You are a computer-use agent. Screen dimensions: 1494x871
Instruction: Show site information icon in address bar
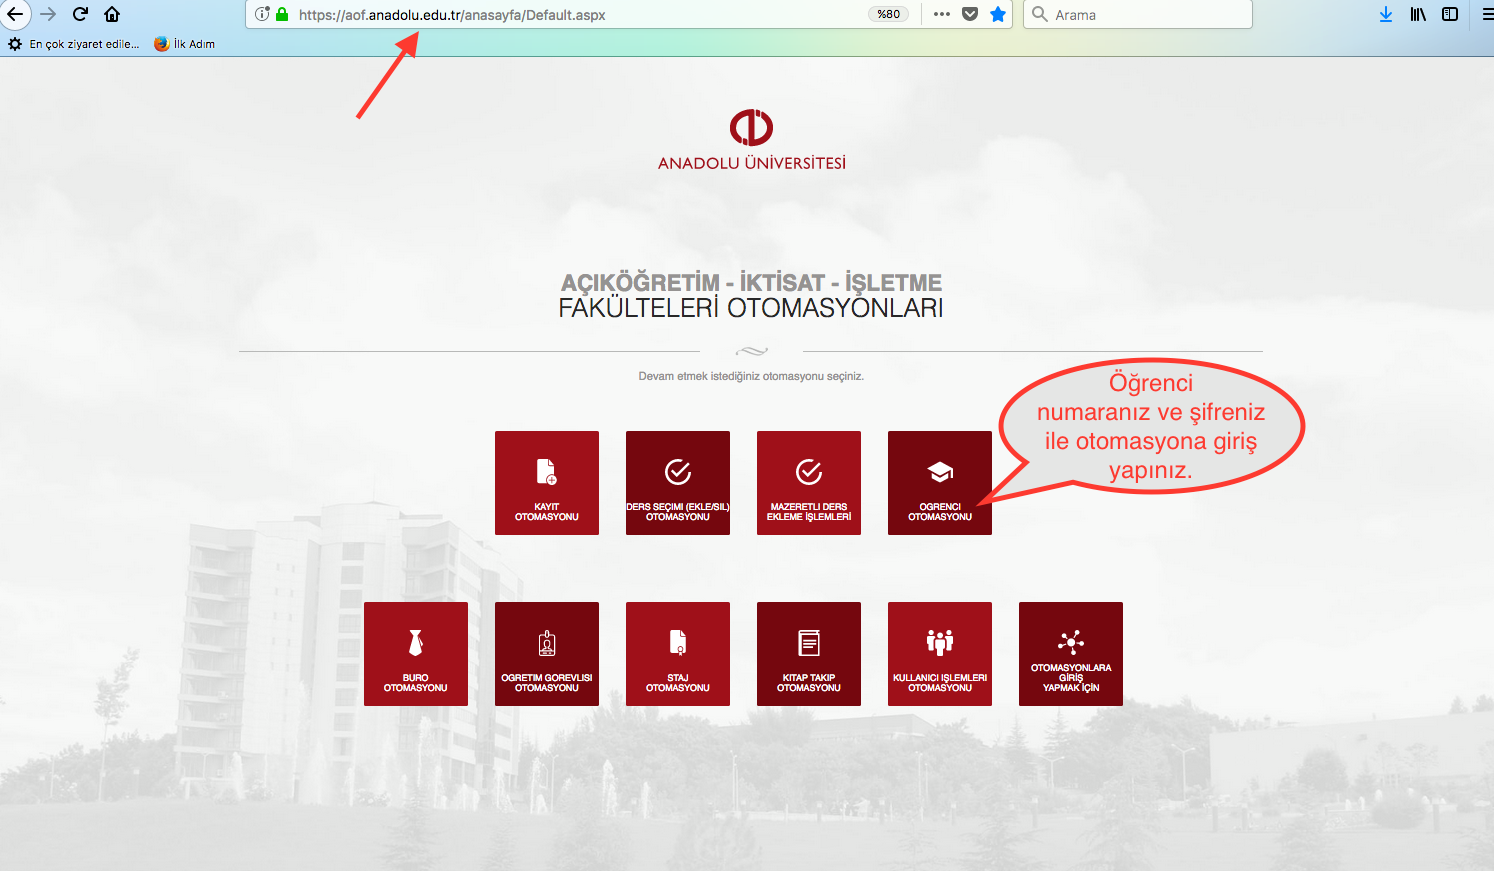(262, 14)
